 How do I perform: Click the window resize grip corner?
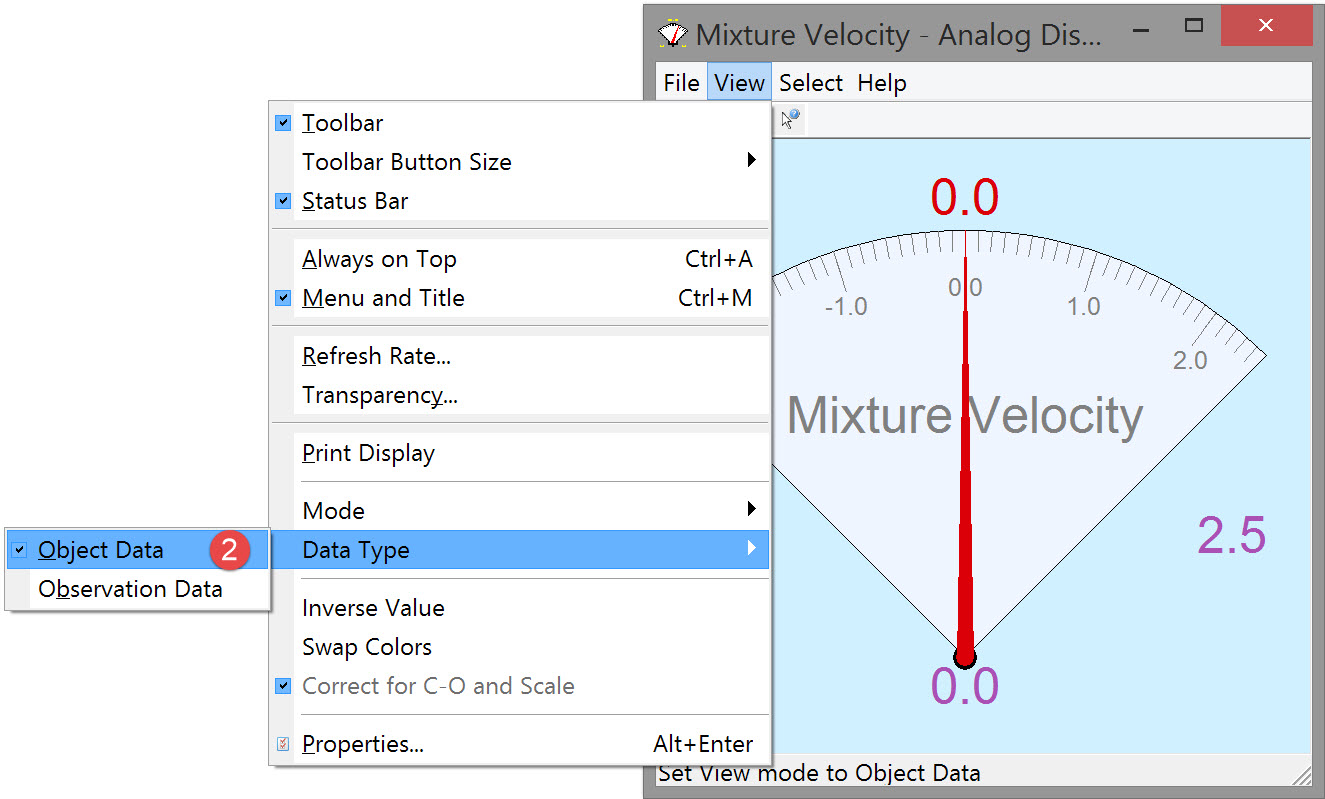click(x=1302, y=776)
